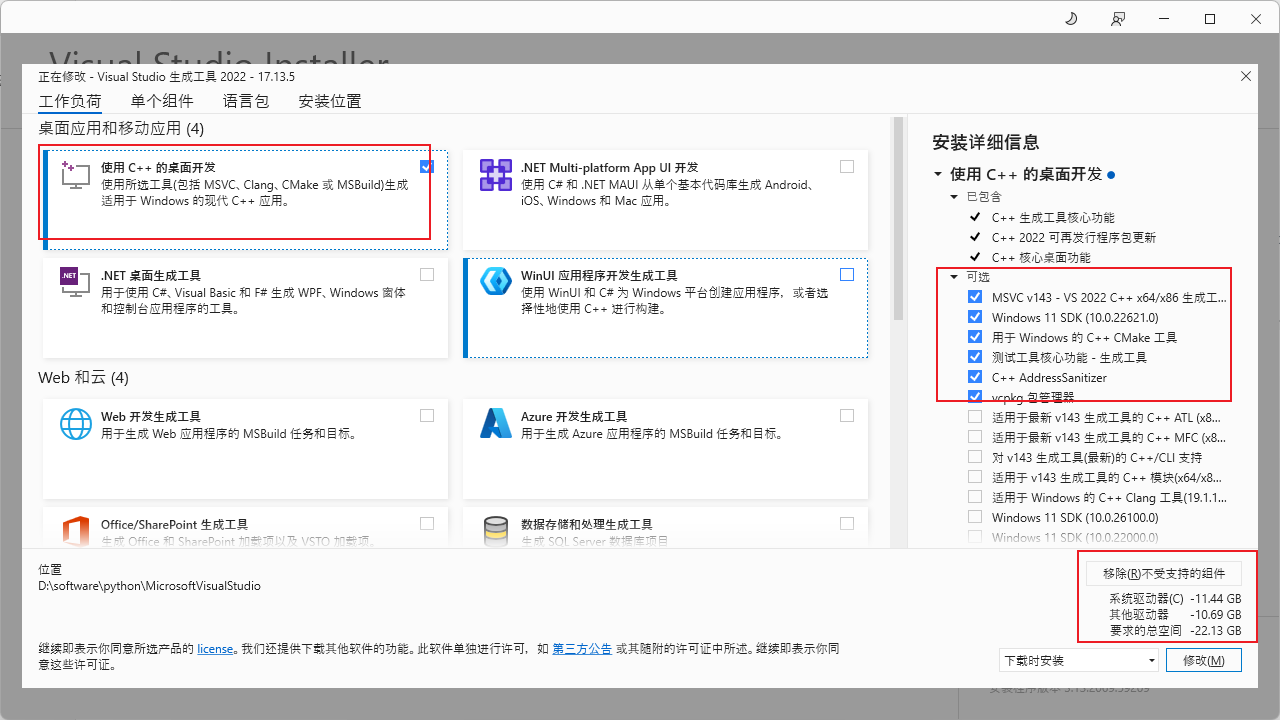
Task: Uncheck Windows 11 SDK (10.0.22621.0) option
Action: click(x=975, y=317)
